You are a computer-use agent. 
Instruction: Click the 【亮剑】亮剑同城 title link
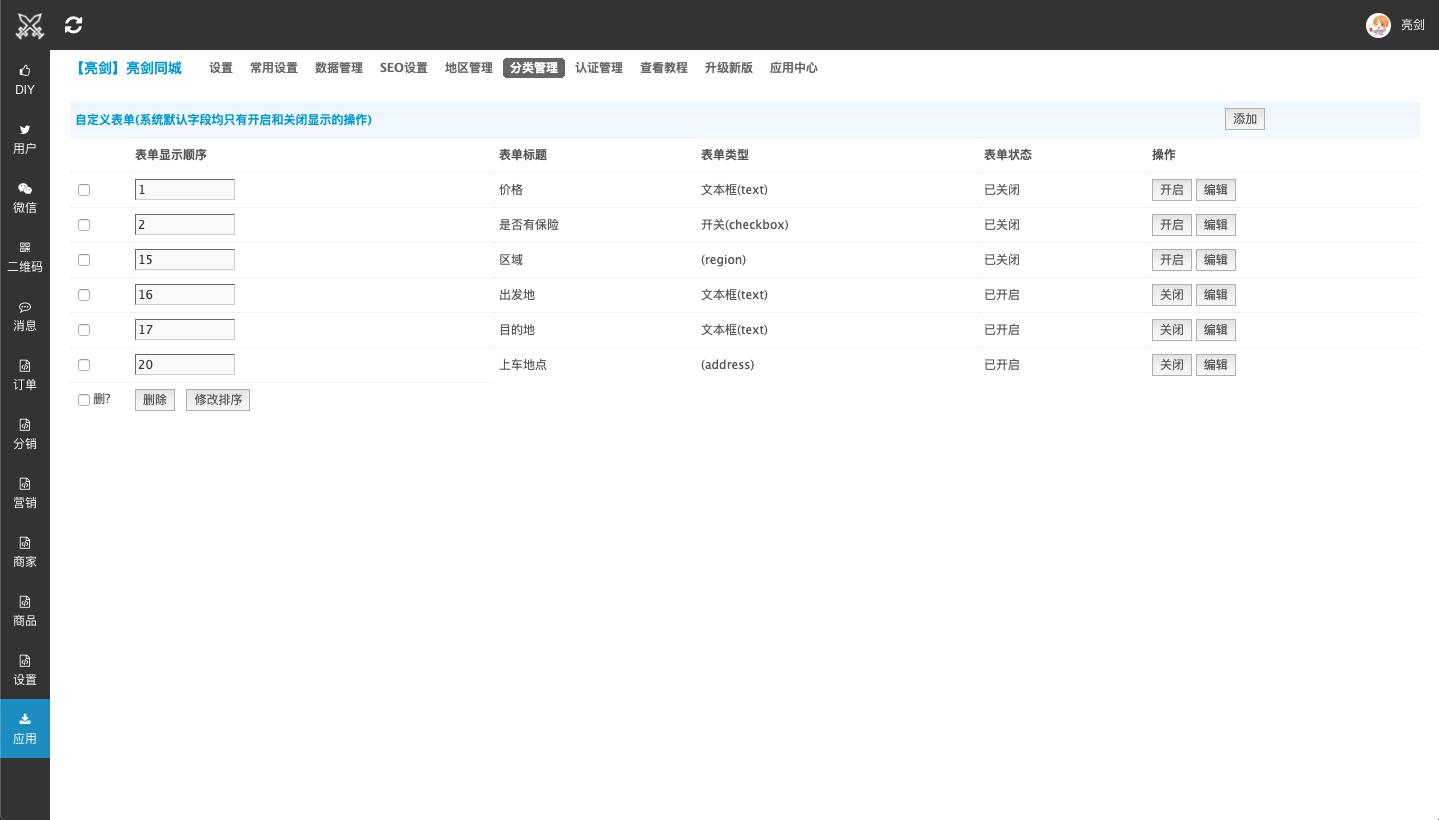128,68
